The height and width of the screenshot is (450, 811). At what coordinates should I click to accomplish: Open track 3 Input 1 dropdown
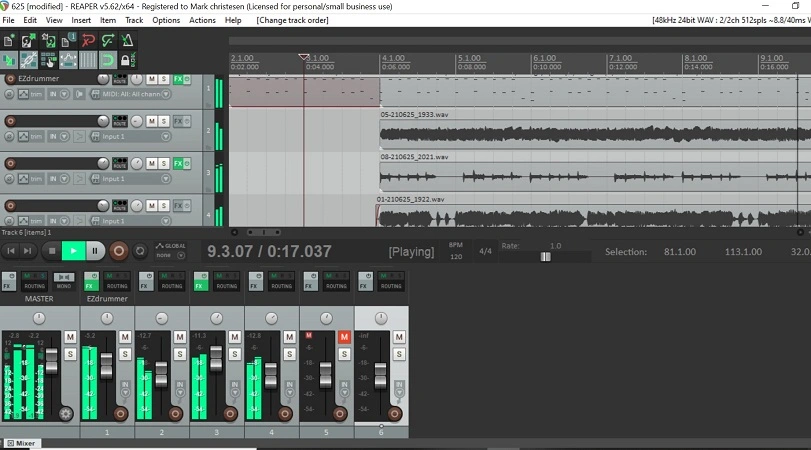click(166, 179)
